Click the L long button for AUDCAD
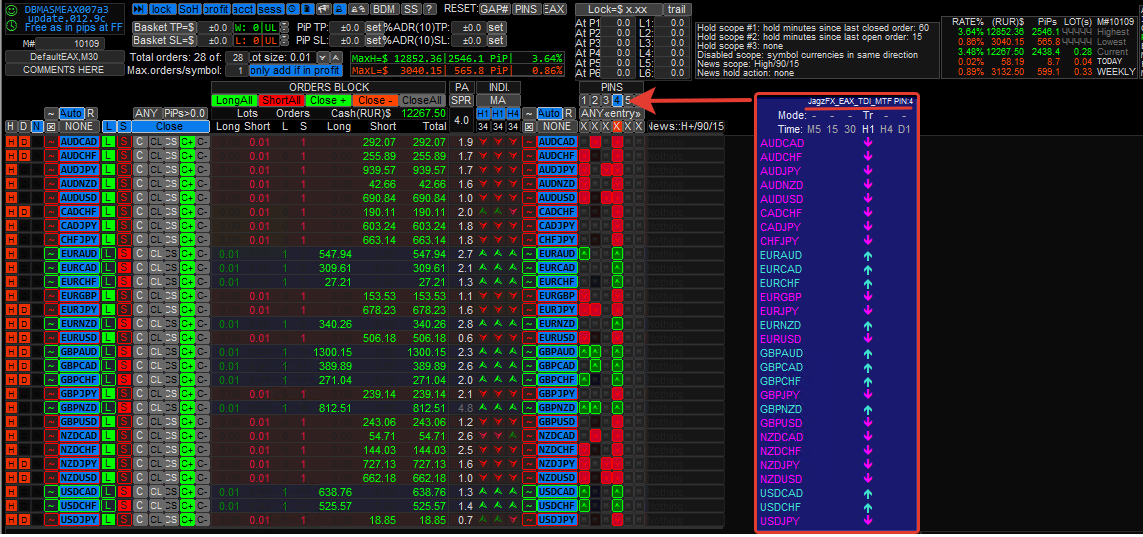 [x=109, y=141]
